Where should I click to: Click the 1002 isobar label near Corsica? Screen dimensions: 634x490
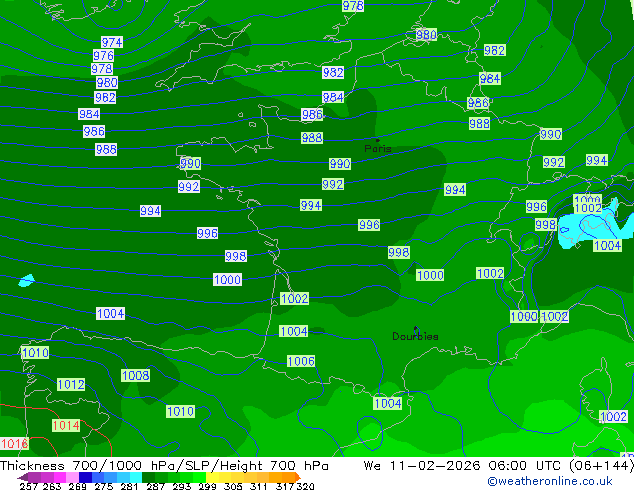(613, 416)
